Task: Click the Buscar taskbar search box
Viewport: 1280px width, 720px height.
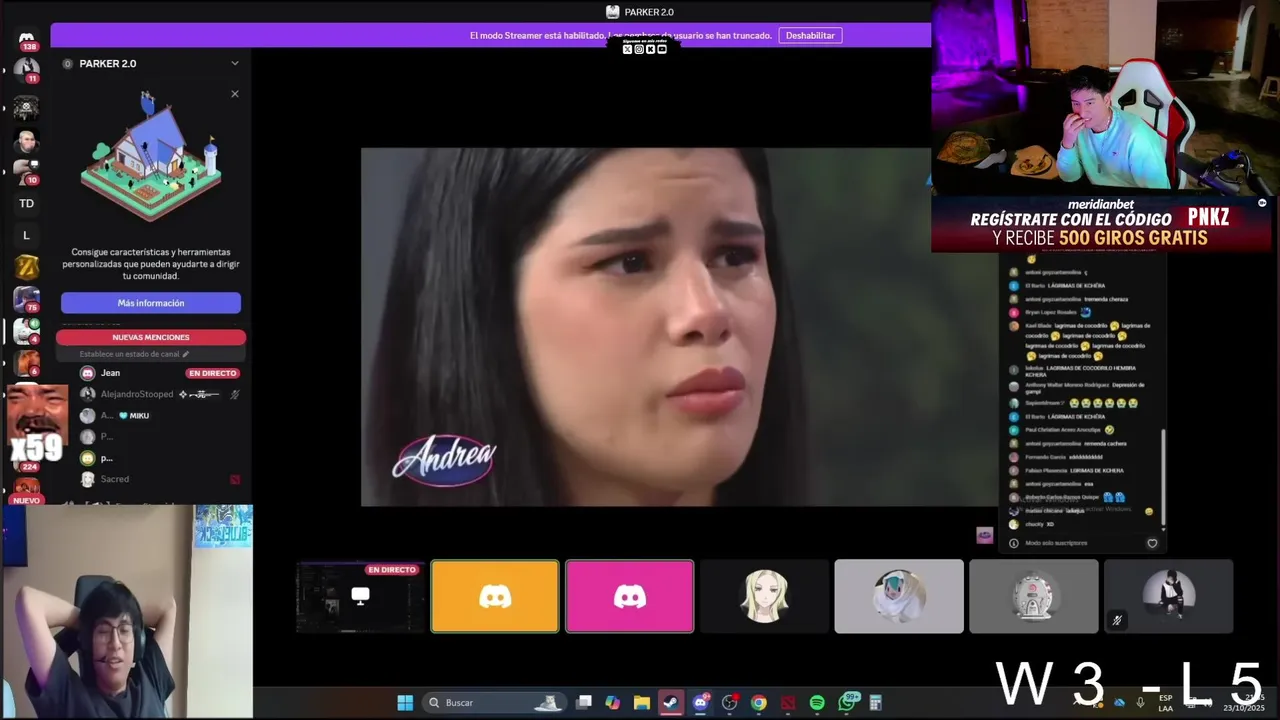Action: click(x=494, y=702)
